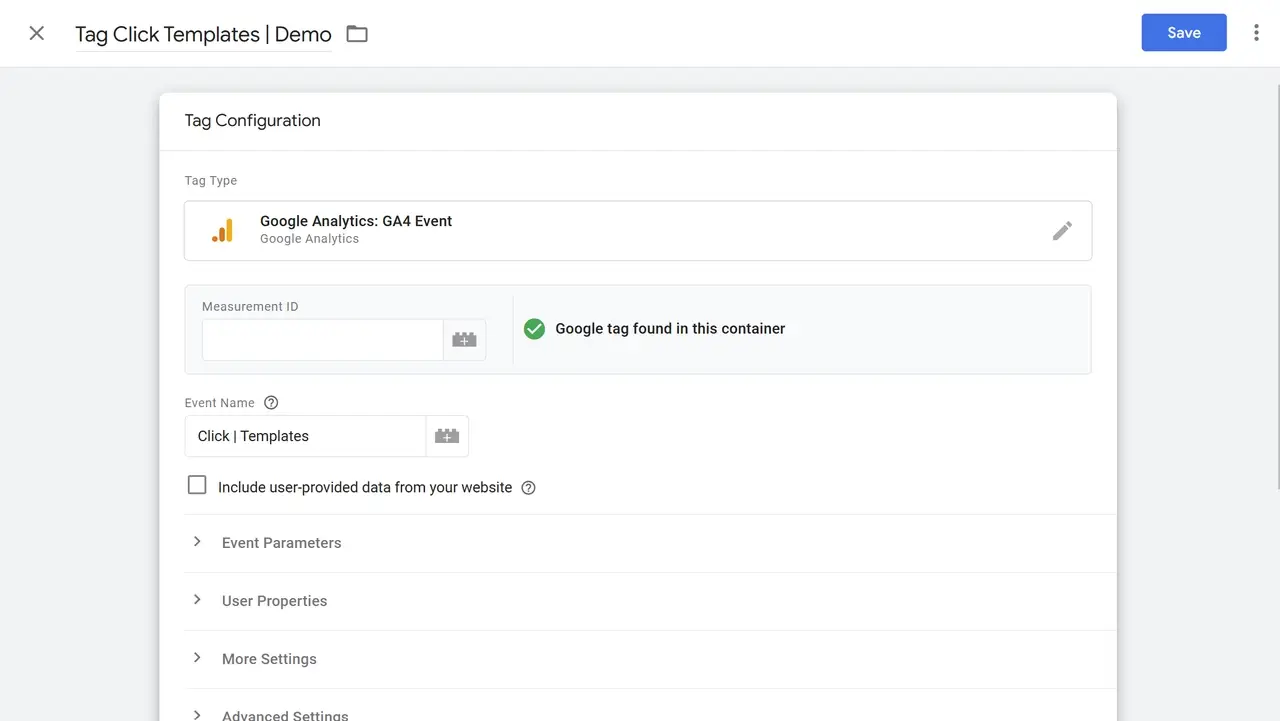Screen dimensions: 1280x721
Task: Click Google Analytics: GA4 Event tag type
Action: 638,231
